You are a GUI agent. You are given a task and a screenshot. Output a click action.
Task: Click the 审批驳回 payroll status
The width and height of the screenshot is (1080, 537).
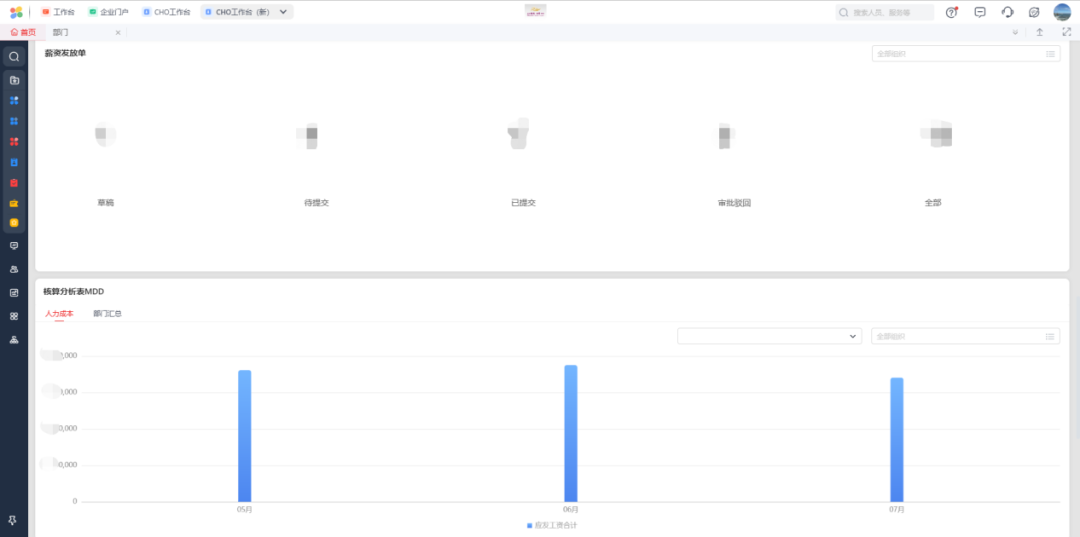point(734,203)
